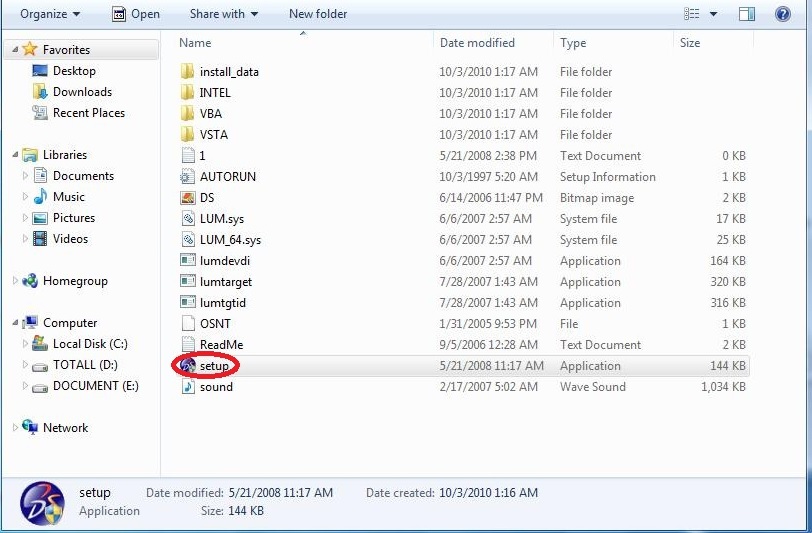Collapse the Computer node
The image size is (812, 533).
tap(15, 323)
